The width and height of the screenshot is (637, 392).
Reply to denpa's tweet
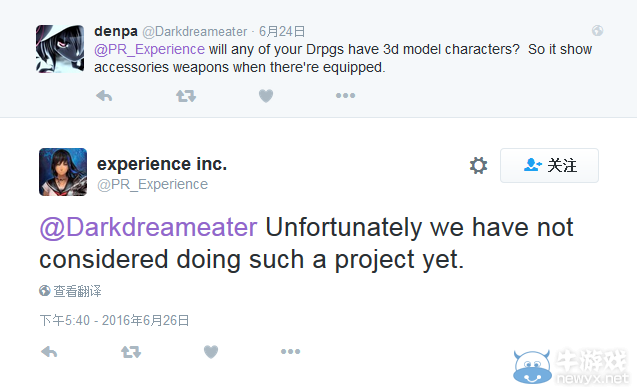(x=104, y=96)
